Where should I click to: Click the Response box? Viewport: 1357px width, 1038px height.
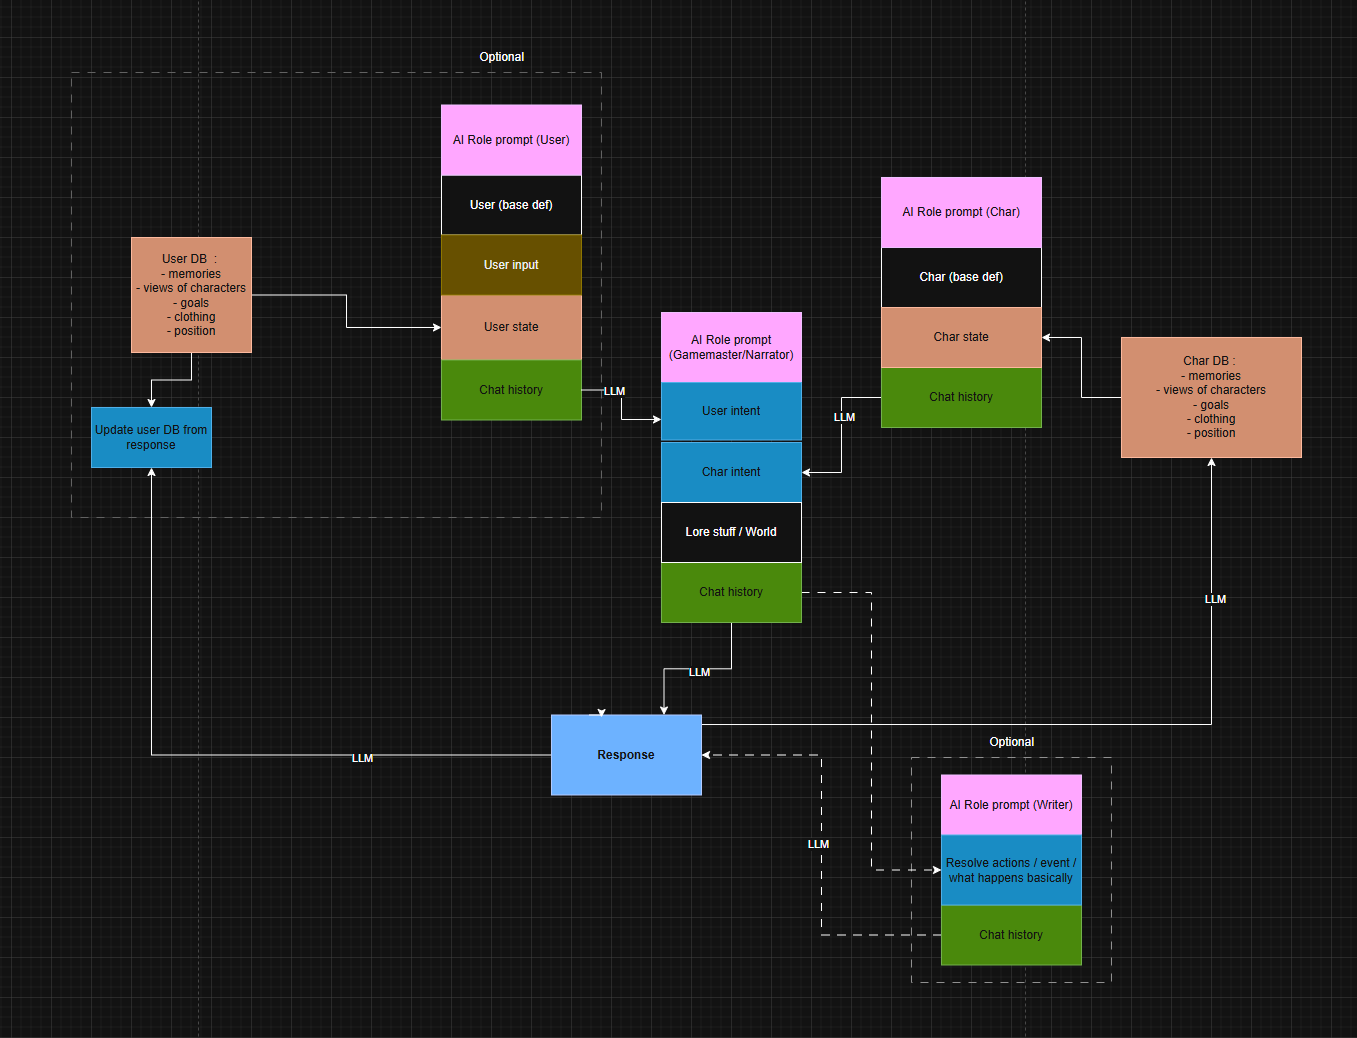[x=626, y=755]
